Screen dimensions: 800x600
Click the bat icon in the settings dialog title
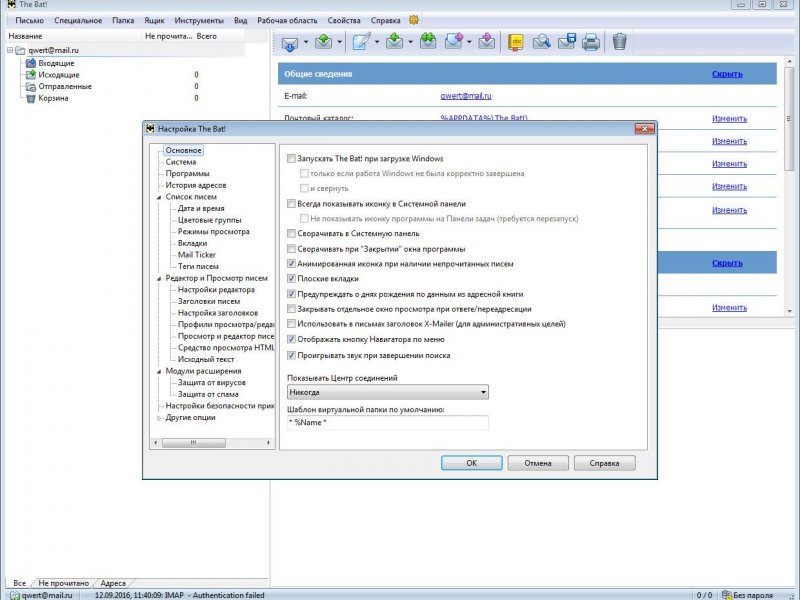[x=150, y=129]
